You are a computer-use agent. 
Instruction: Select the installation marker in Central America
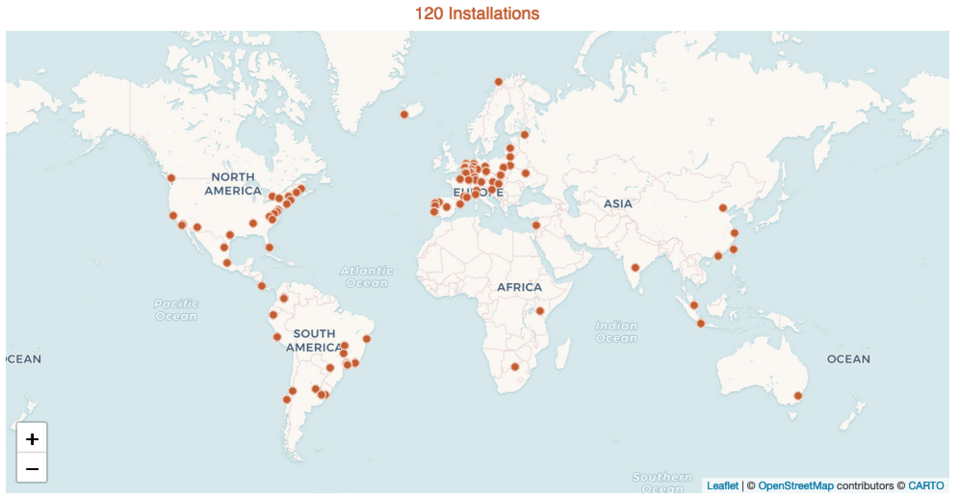262,286
